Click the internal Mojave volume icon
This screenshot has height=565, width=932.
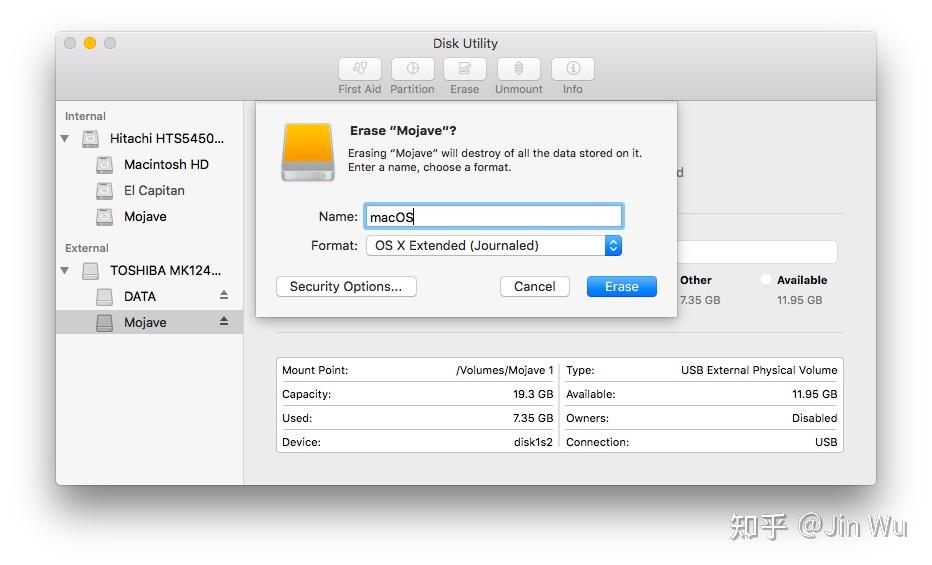point(105,217)
